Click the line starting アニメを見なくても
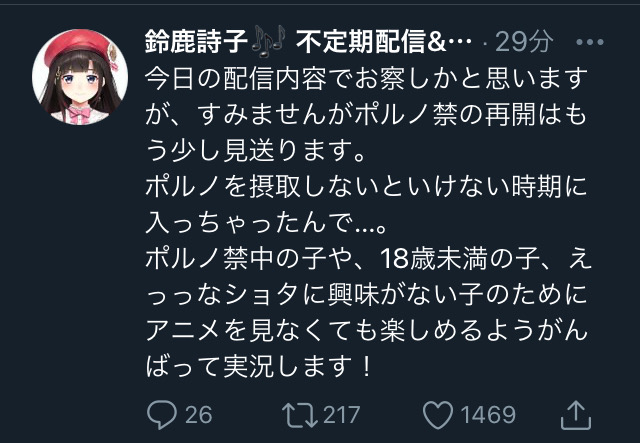 [x=366, y=331]
